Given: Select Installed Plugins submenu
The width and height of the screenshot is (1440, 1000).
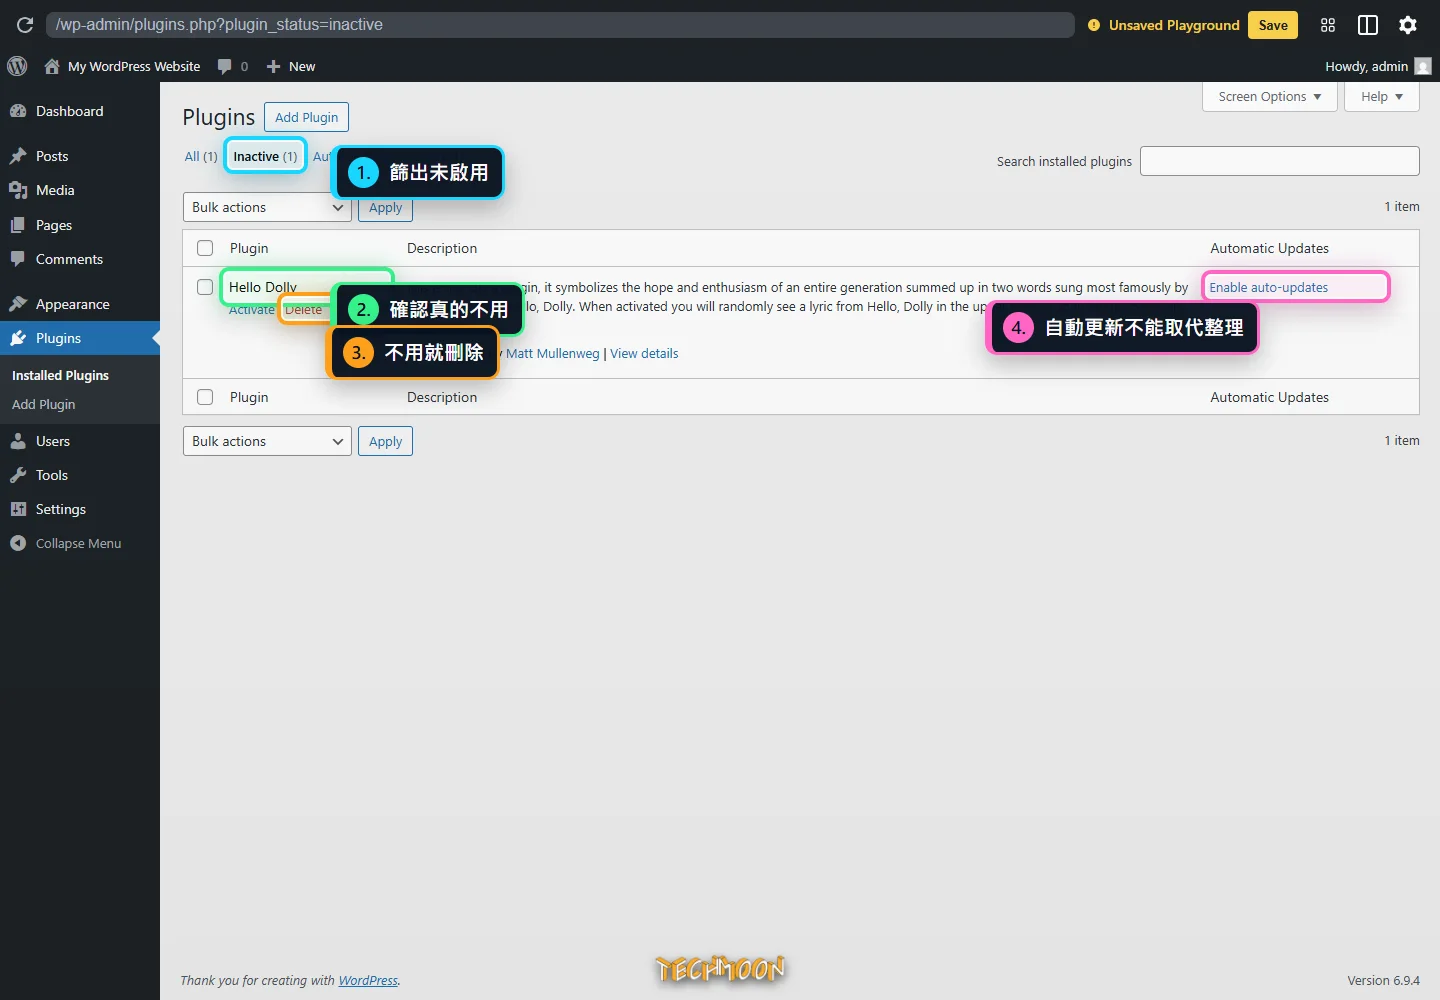Looking at the screenshot, I should 60,375.
